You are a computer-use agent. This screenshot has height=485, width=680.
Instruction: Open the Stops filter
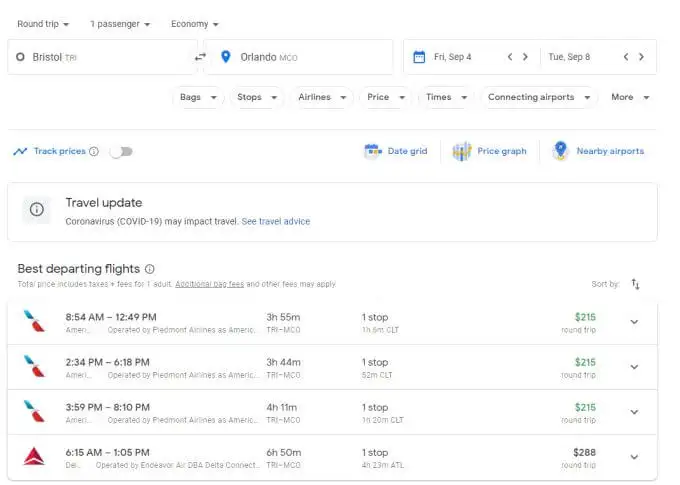(257, 97)
